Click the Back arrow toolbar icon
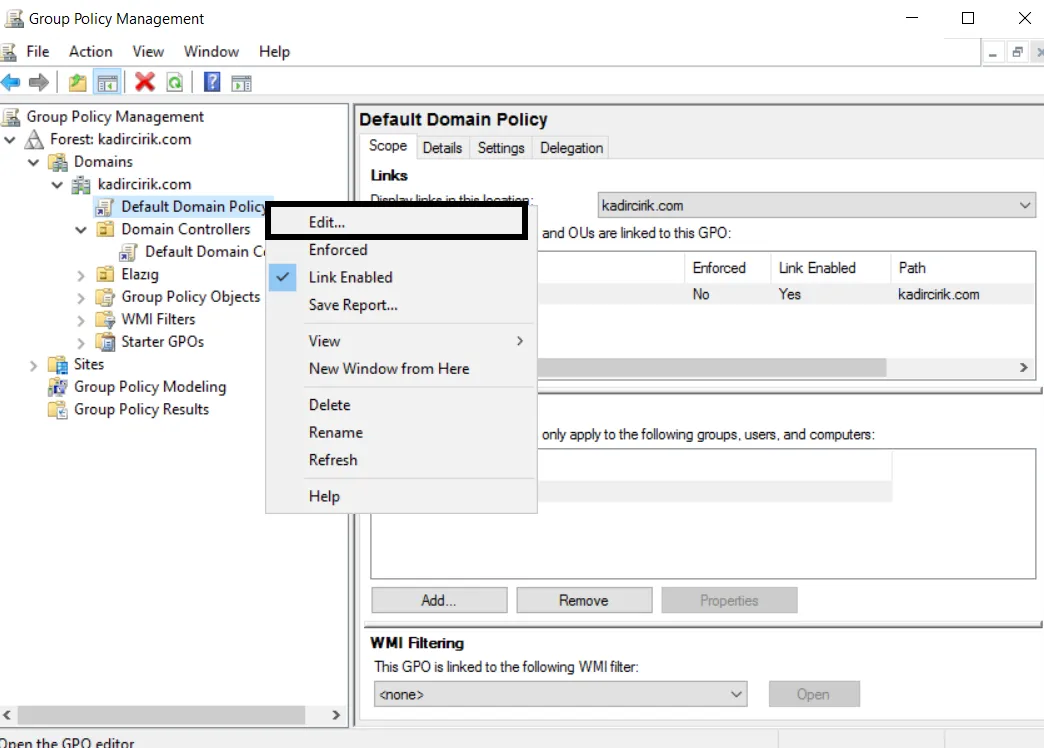This screenshot has height=748, width=1044. tap(11, 83)
